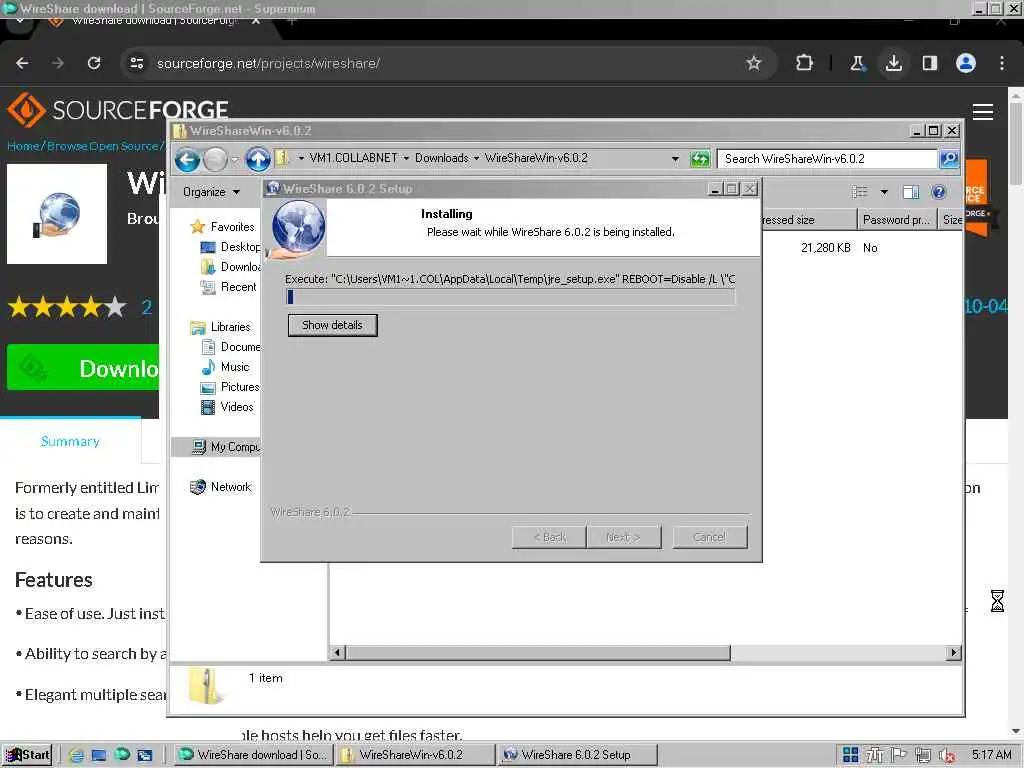Click the WireShare project globe icon
Image resolution: width=1024 pixels, height=768 pixels.
57,214
